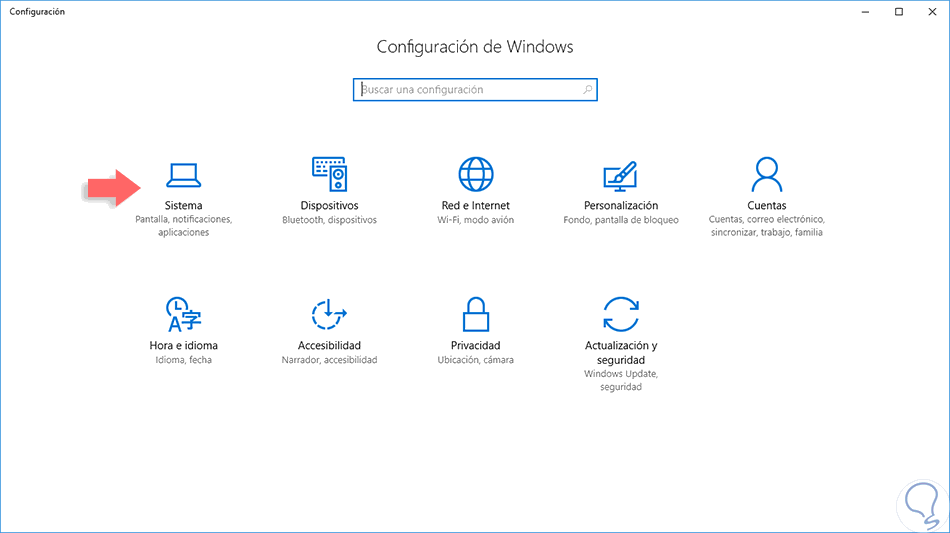Click 'Cuentas, correo electrónico, sincronizar' description
The width and height of the screenshot is (950, 533).
pyautogui.click(x=766, y=226)
